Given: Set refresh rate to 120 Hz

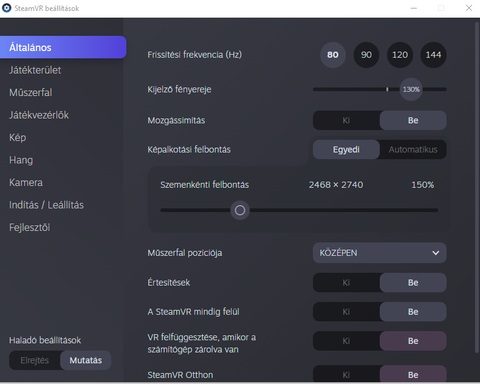Looking at the screenshot, I should point(400,55).
